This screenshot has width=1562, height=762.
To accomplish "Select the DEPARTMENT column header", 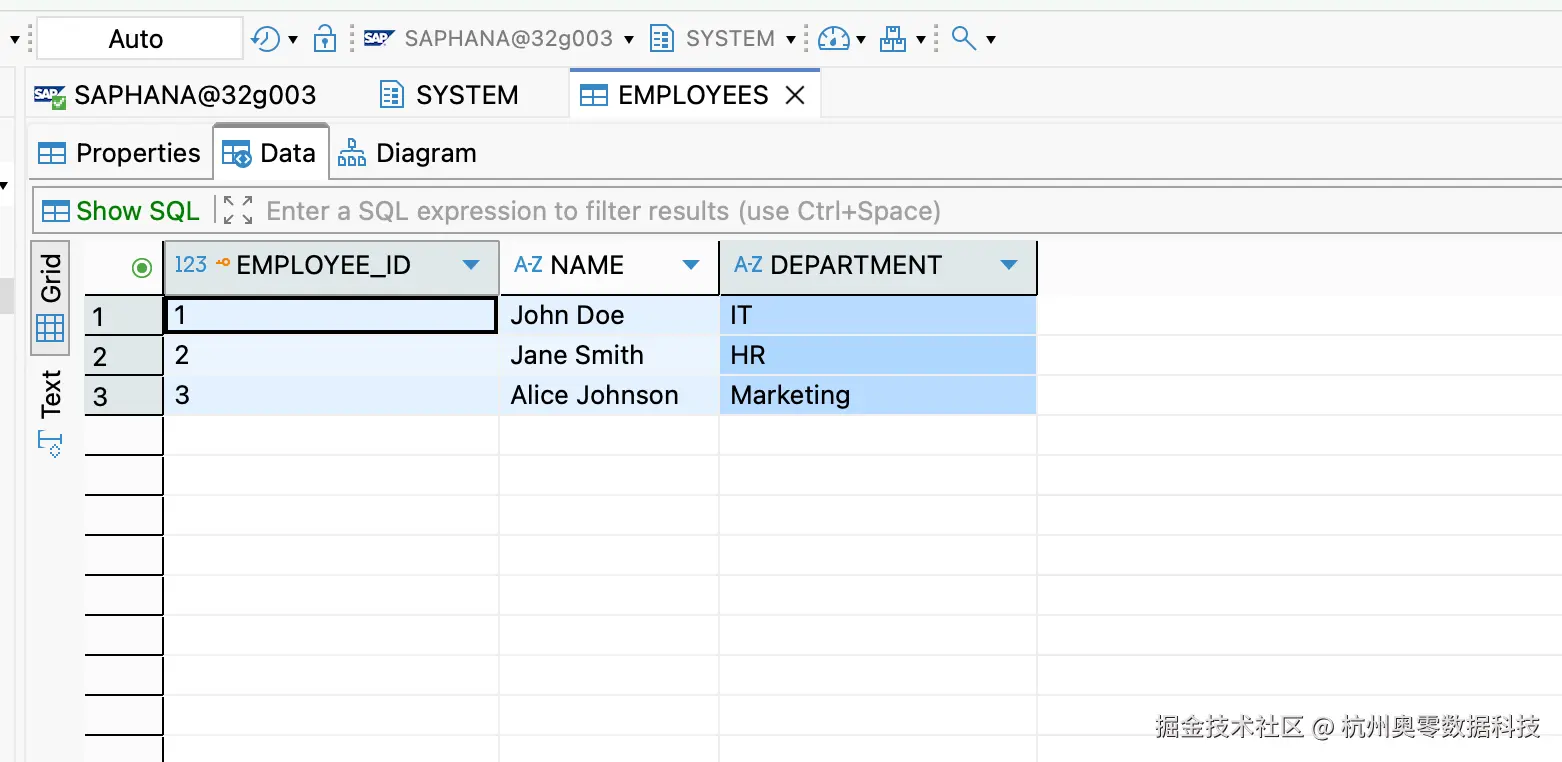I will pos(878,266).
